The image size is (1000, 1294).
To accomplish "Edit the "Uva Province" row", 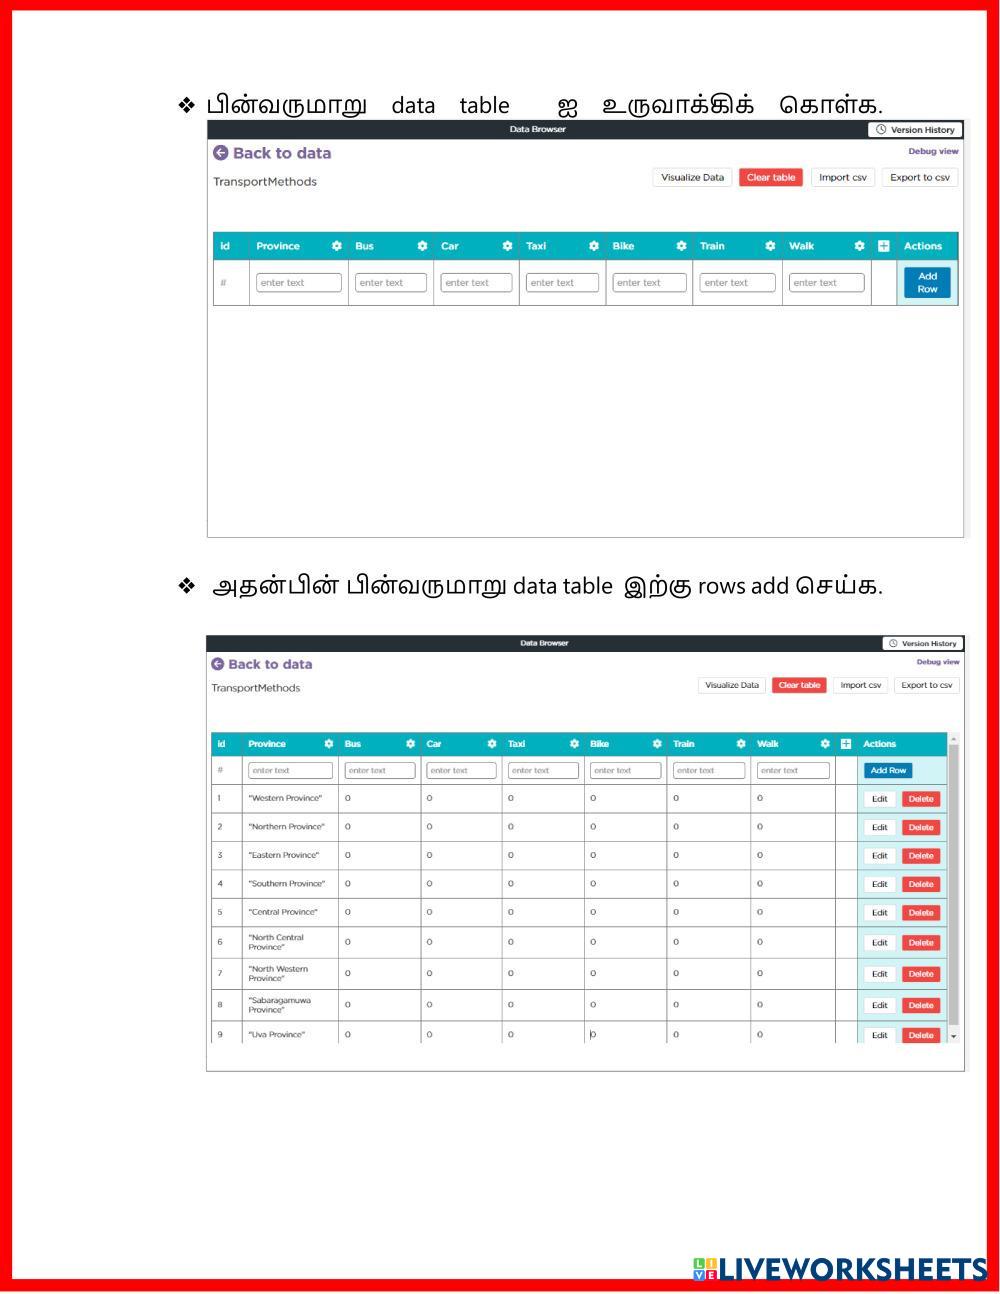I will coord(879,1035).
